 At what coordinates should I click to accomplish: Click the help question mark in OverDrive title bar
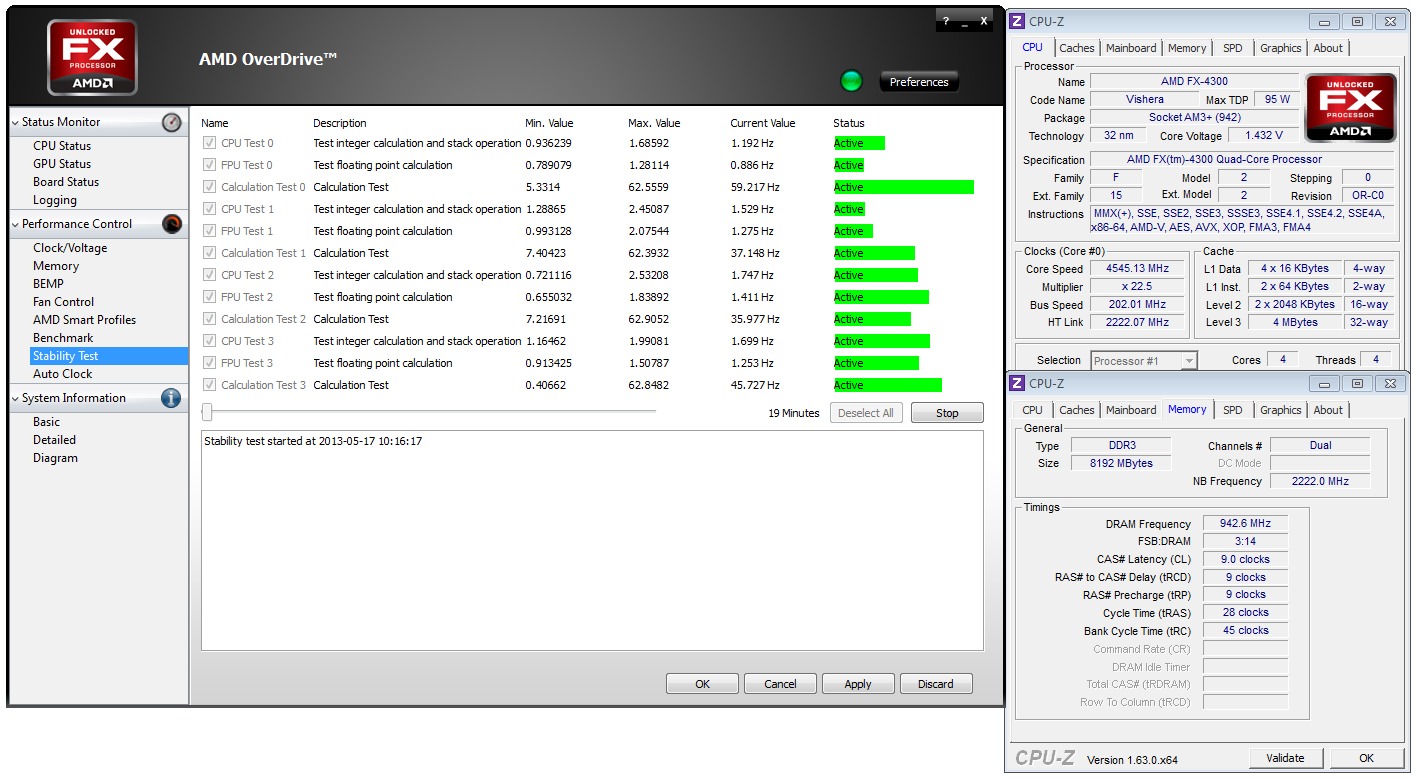pyautogui.click(x=945, y=21)
